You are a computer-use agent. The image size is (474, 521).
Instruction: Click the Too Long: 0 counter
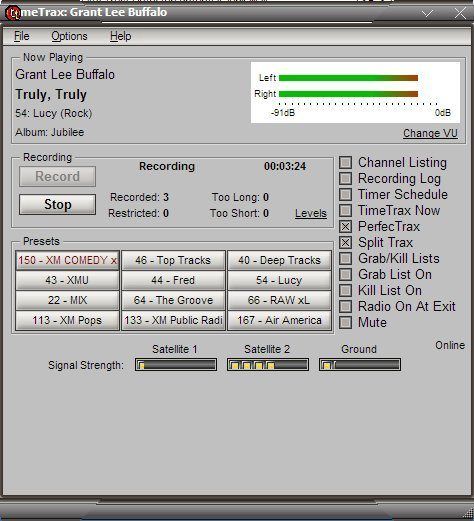[x=240, y=197]
